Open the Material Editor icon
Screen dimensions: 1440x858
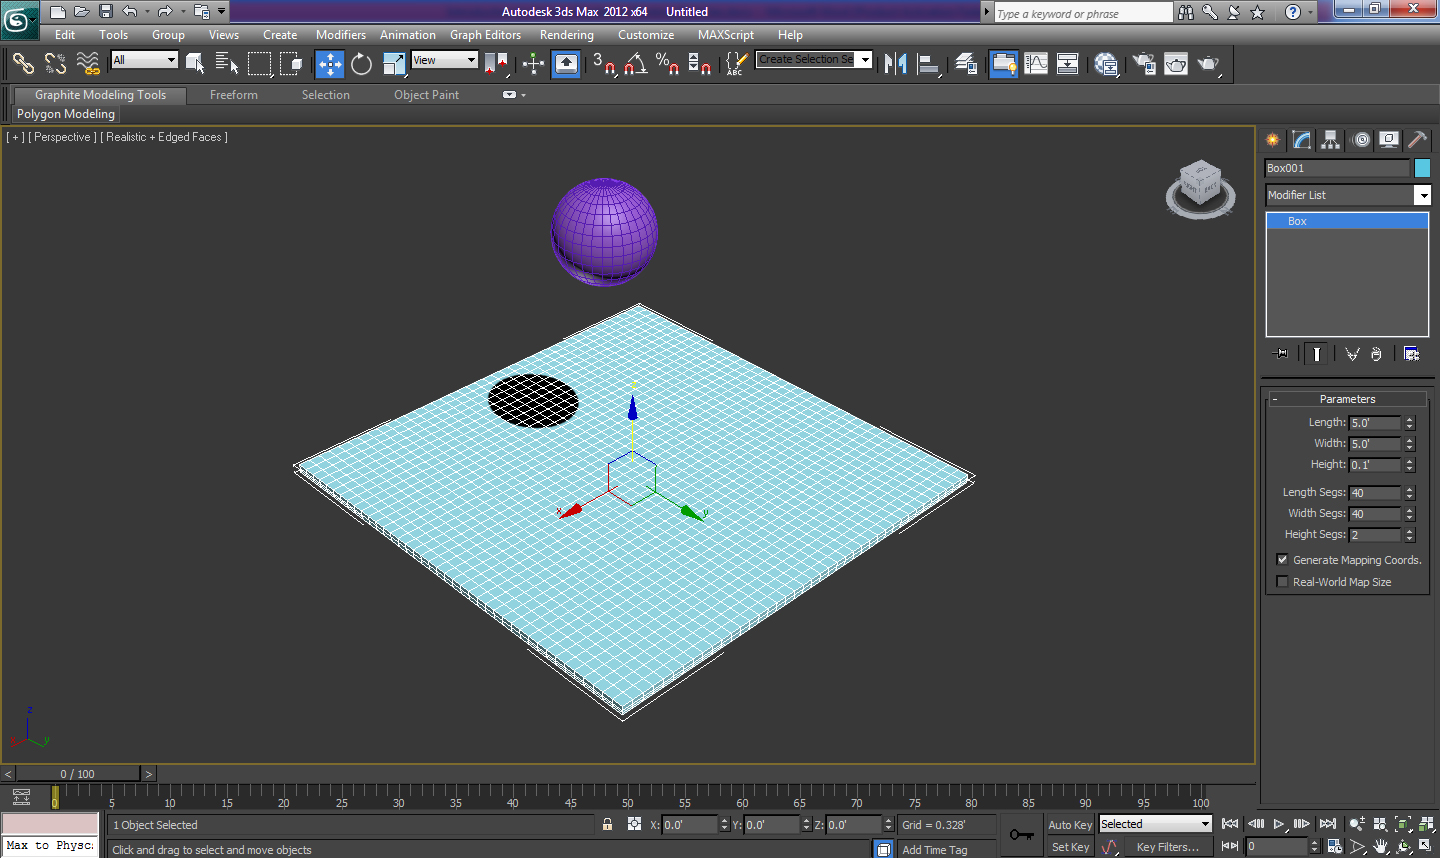coord(1106,64)
